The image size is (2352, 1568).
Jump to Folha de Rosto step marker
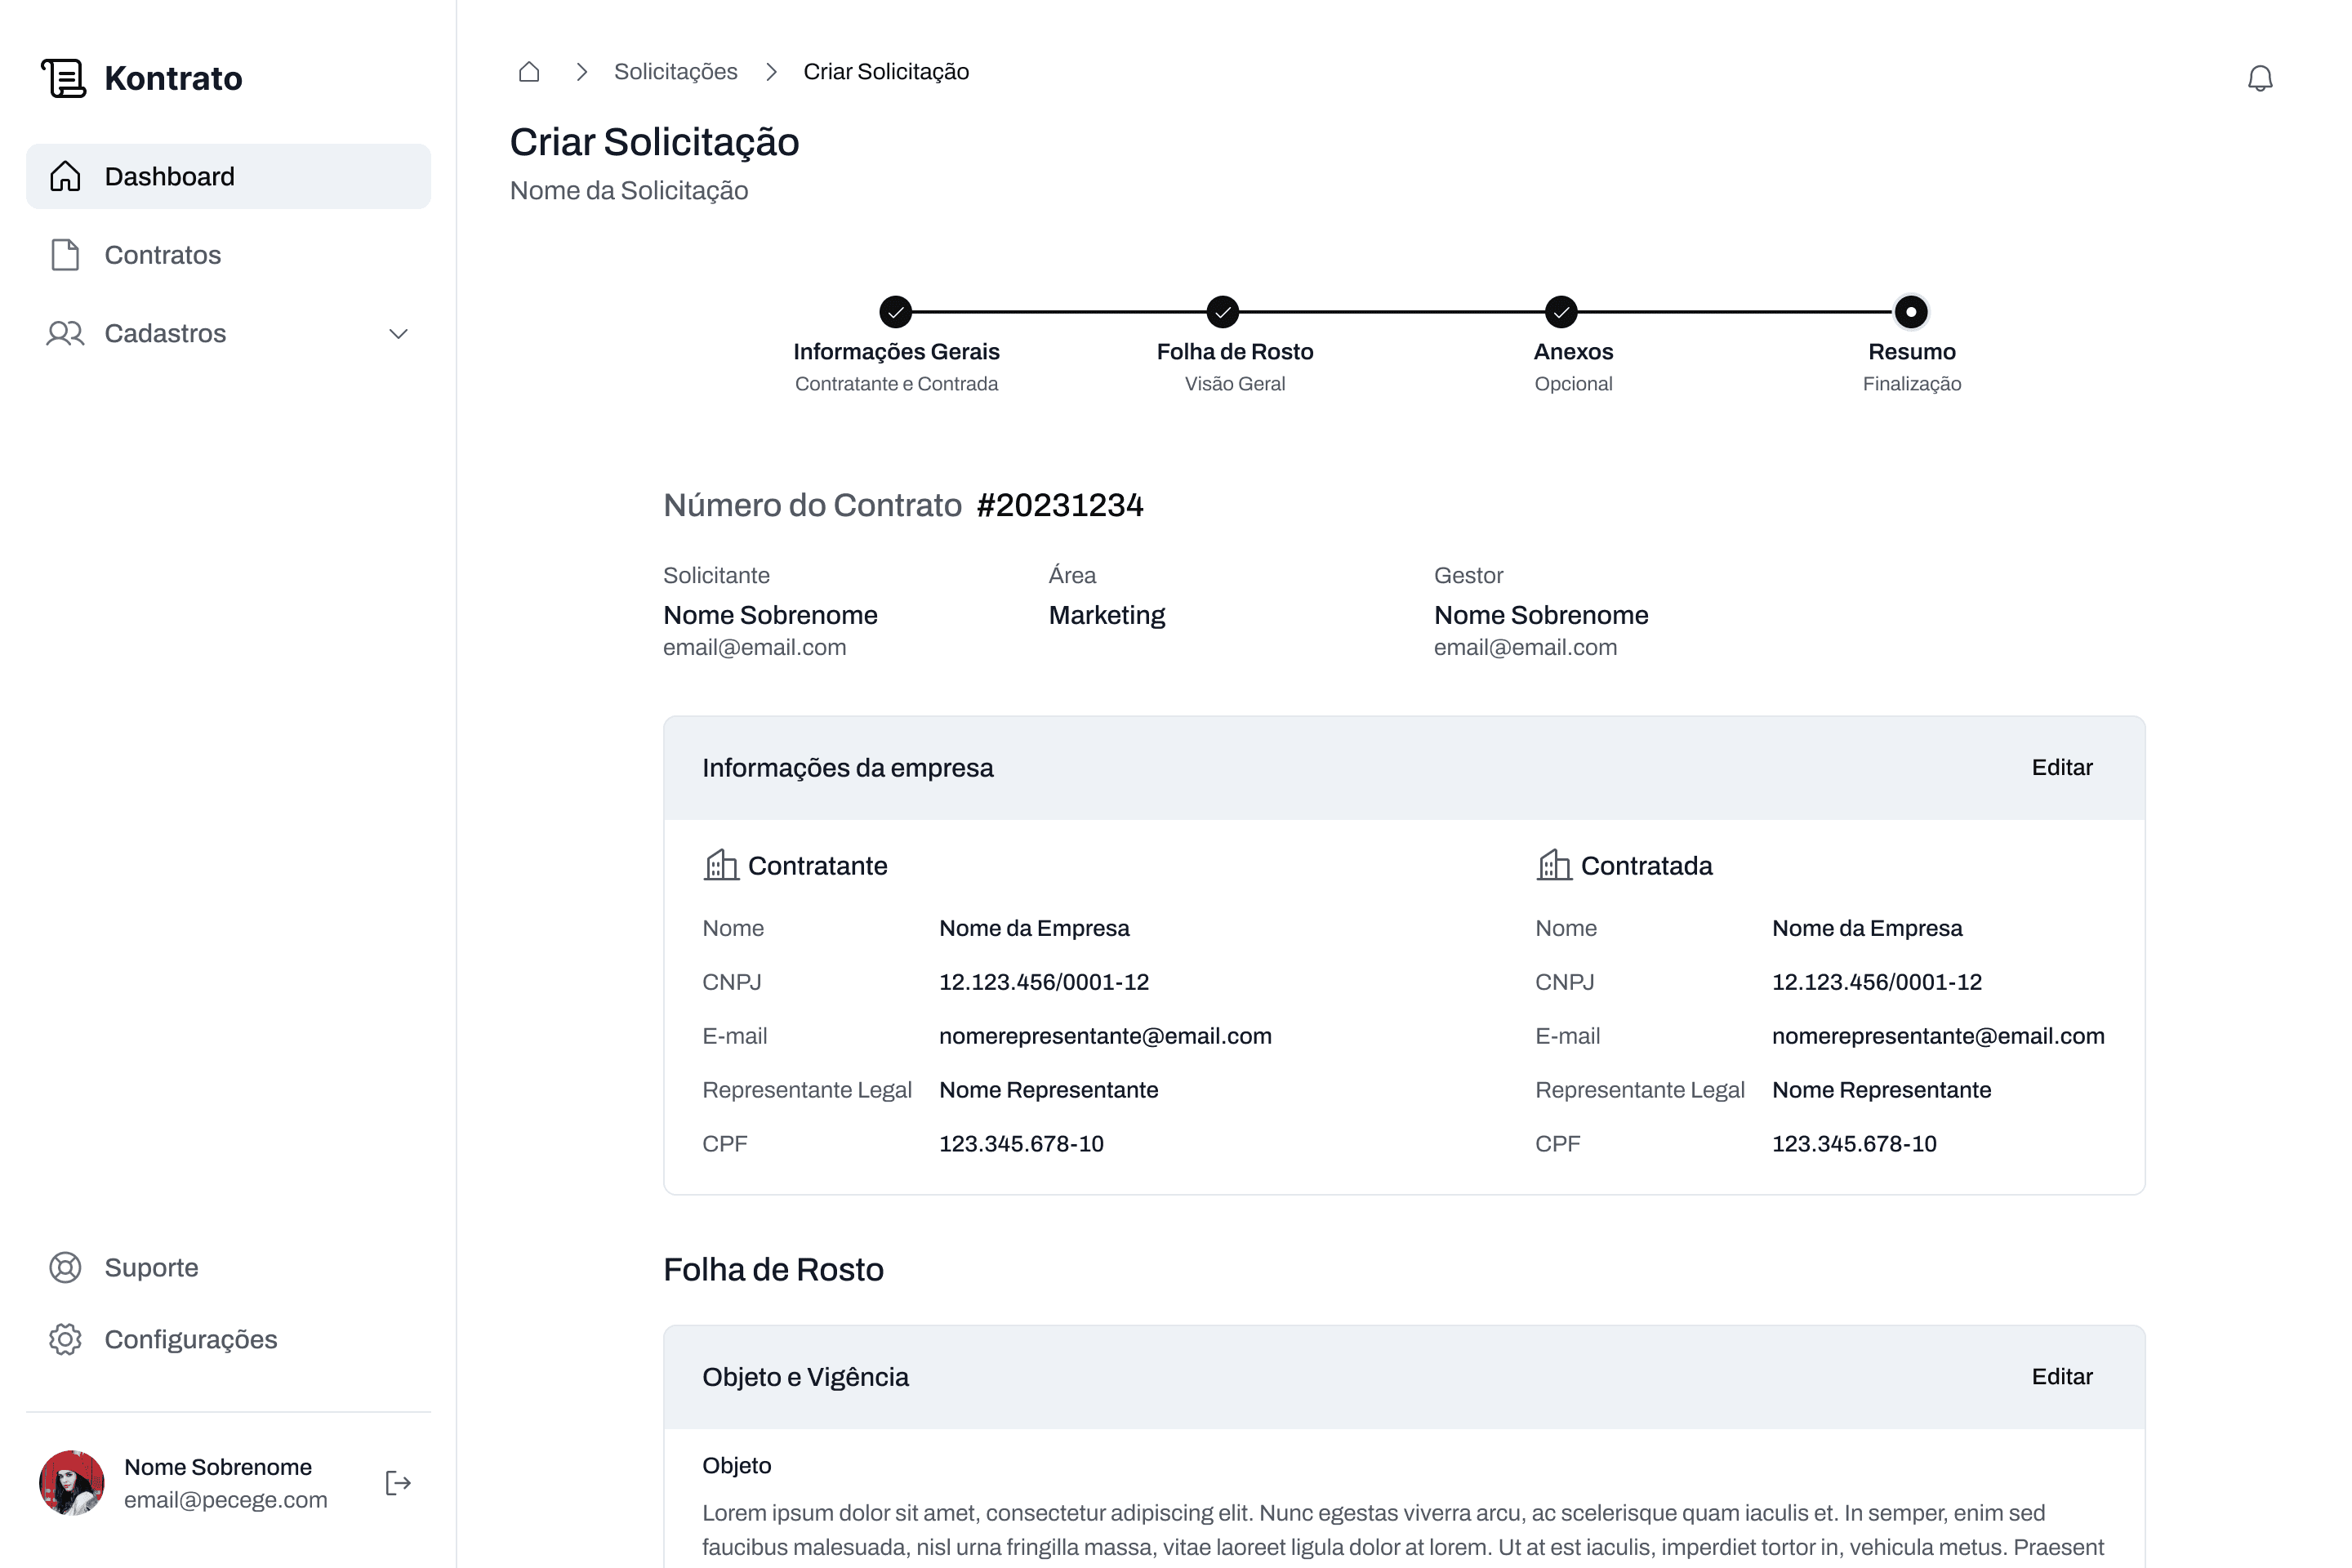coord(1222,312)
